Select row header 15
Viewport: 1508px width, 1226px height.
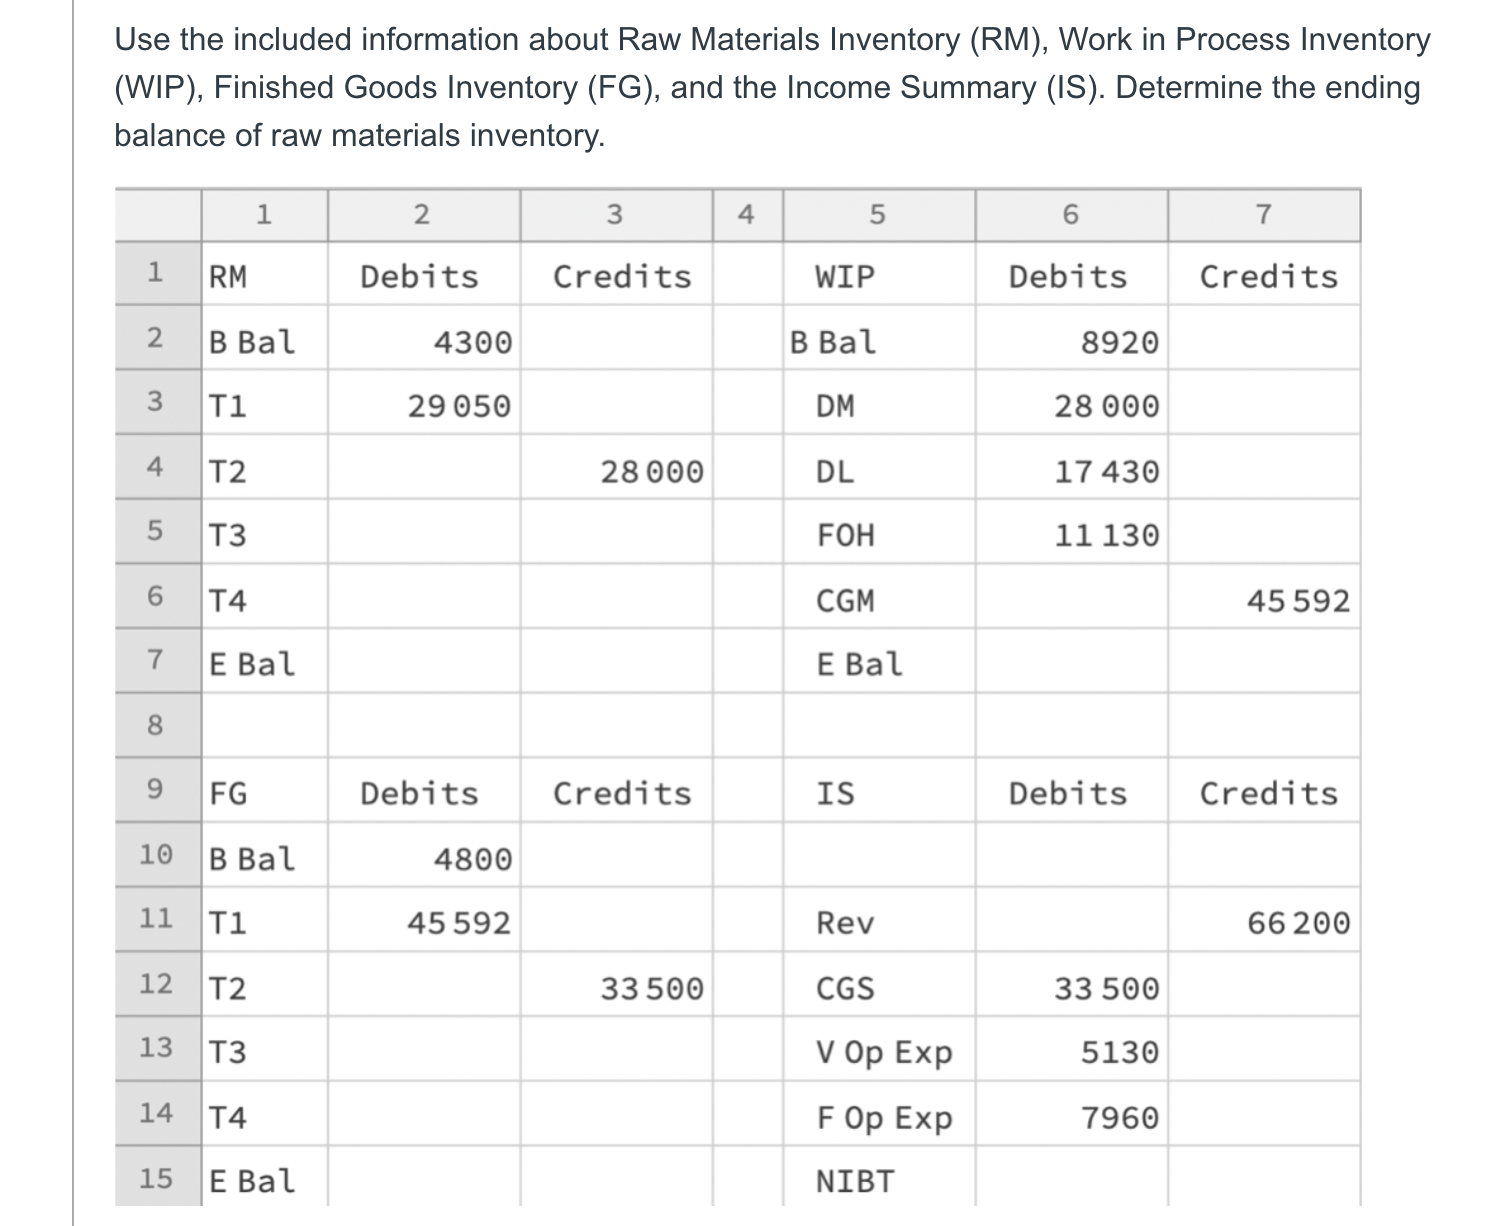pyautogui.click(x=157, y=1177)
